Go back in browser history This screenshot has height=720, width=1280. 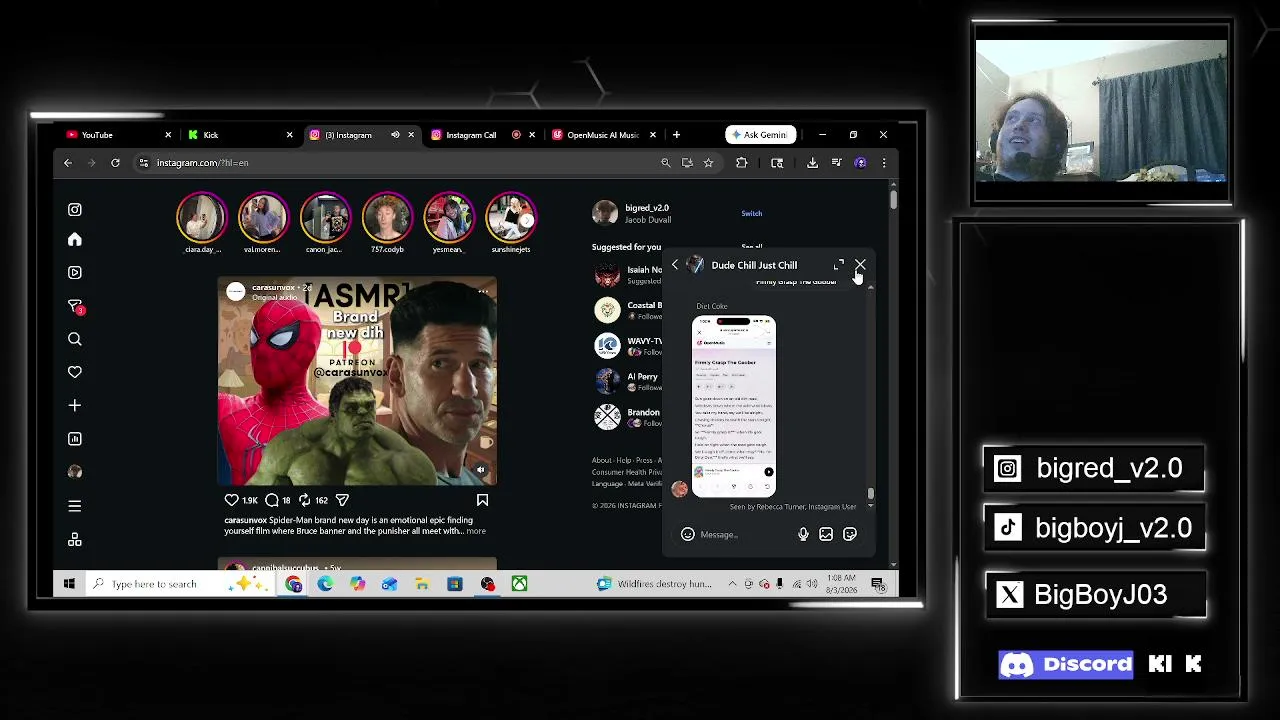coord(68,163)
